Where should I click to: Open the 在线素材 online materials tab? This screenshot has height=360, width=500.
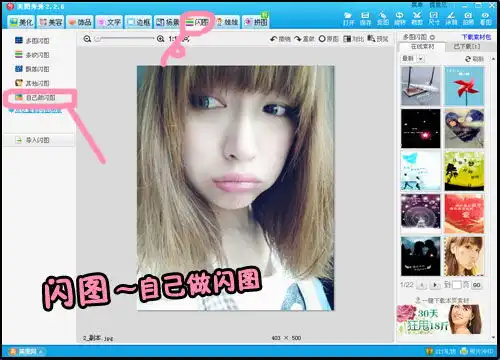pyautogui.click(x=422, y=47)
